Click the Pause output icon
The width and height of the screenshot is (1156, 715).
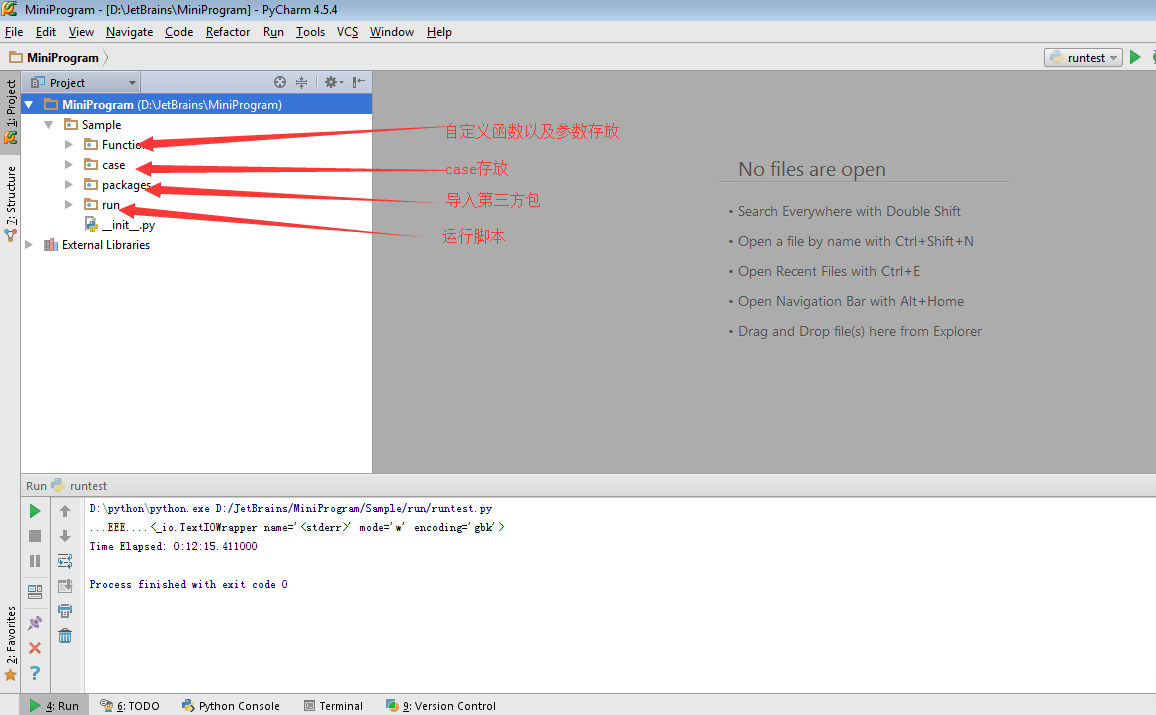coord(35,561)
